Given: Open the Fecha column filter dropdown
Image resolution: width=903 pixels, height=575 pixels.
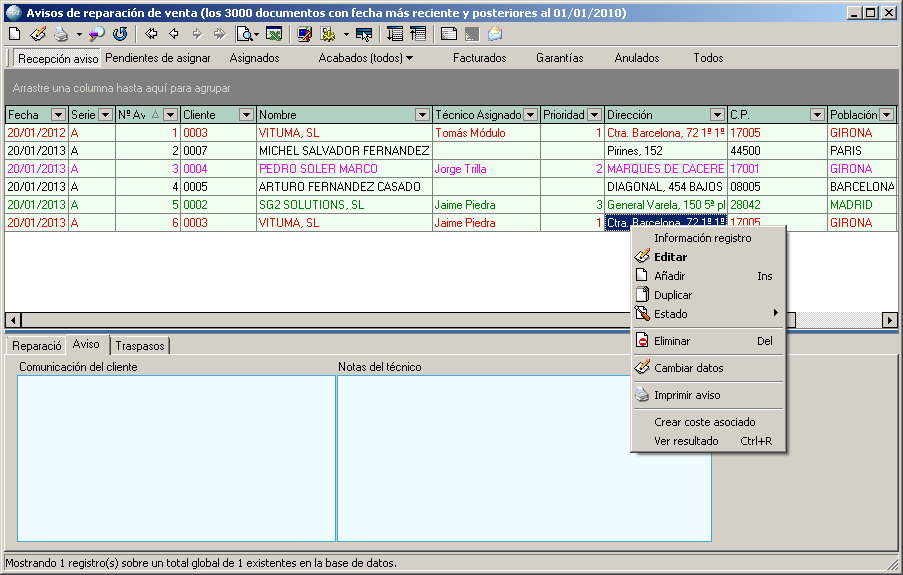Looking at the screenshot, I should pyautogui.click(x=58, y=115).
